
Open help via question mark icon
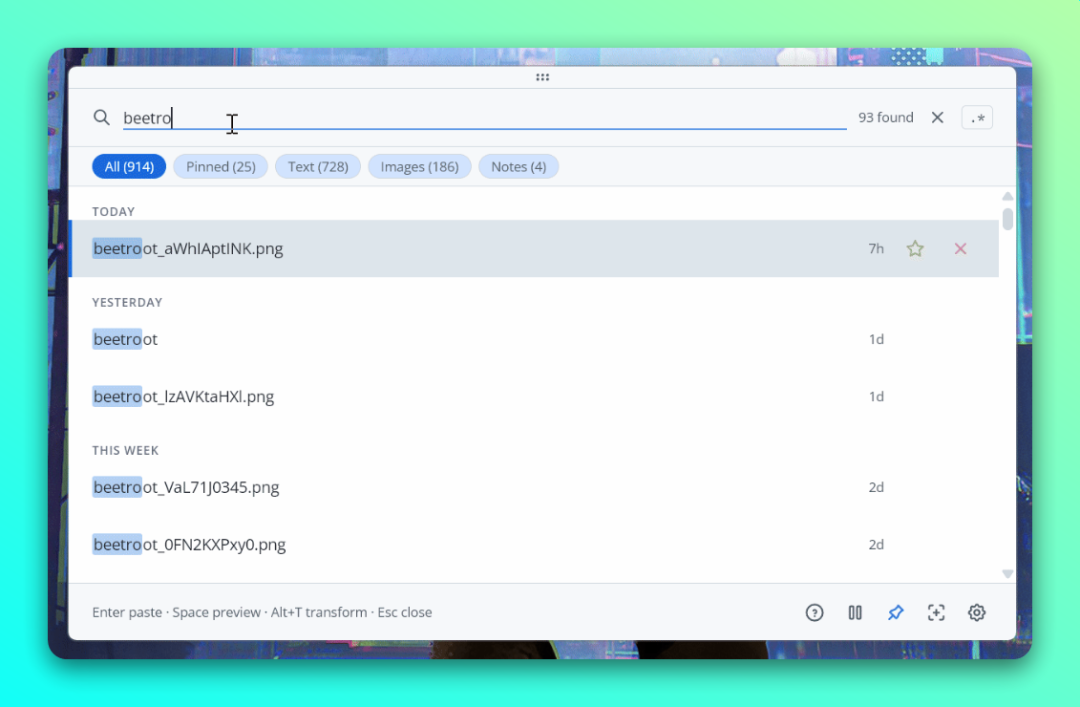[814, 613]
